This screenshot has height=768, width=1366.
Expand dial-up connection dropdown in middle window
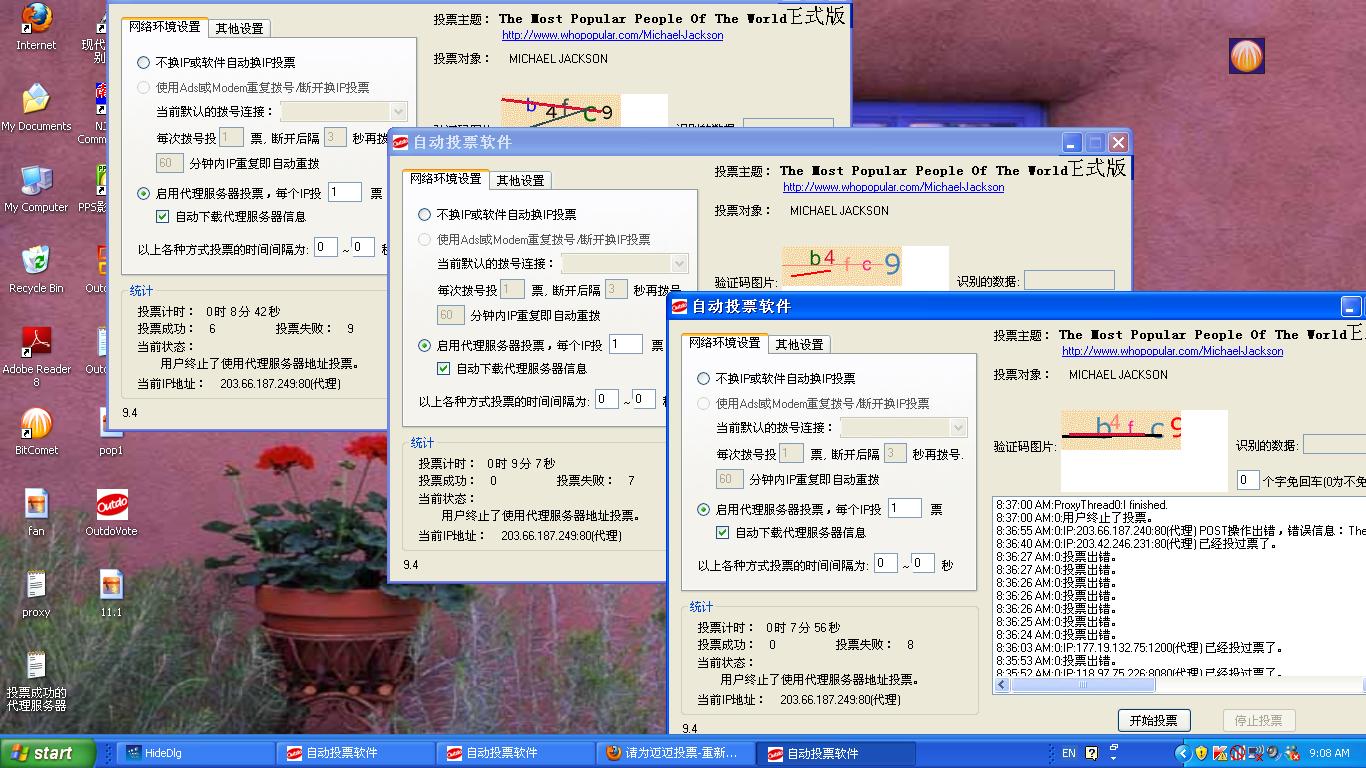[679, 264]
